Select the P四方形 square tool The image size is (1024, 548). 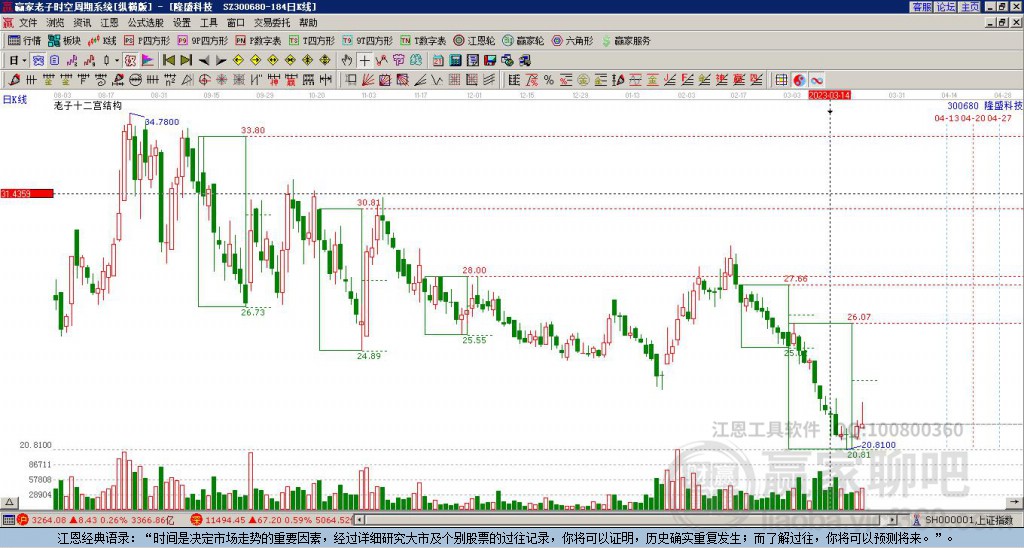(x=147, y=40)
